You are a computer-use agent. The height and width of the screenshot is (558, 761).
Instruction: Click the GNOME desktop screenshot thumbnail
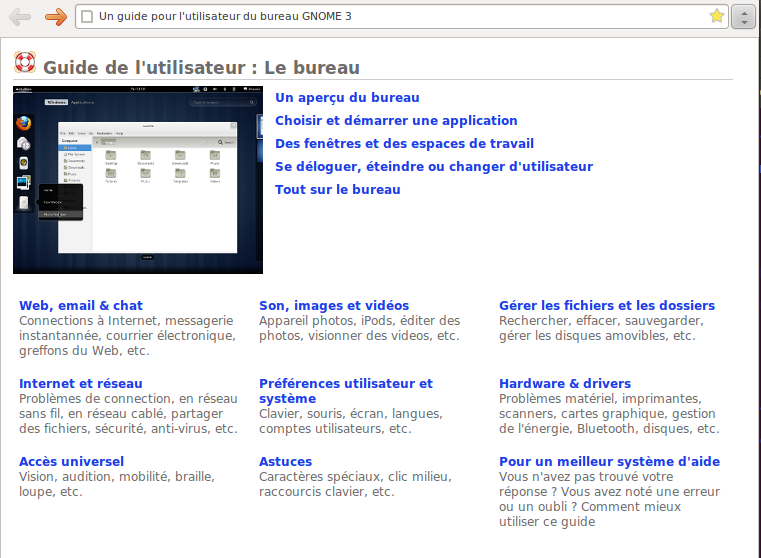point(138,180)
